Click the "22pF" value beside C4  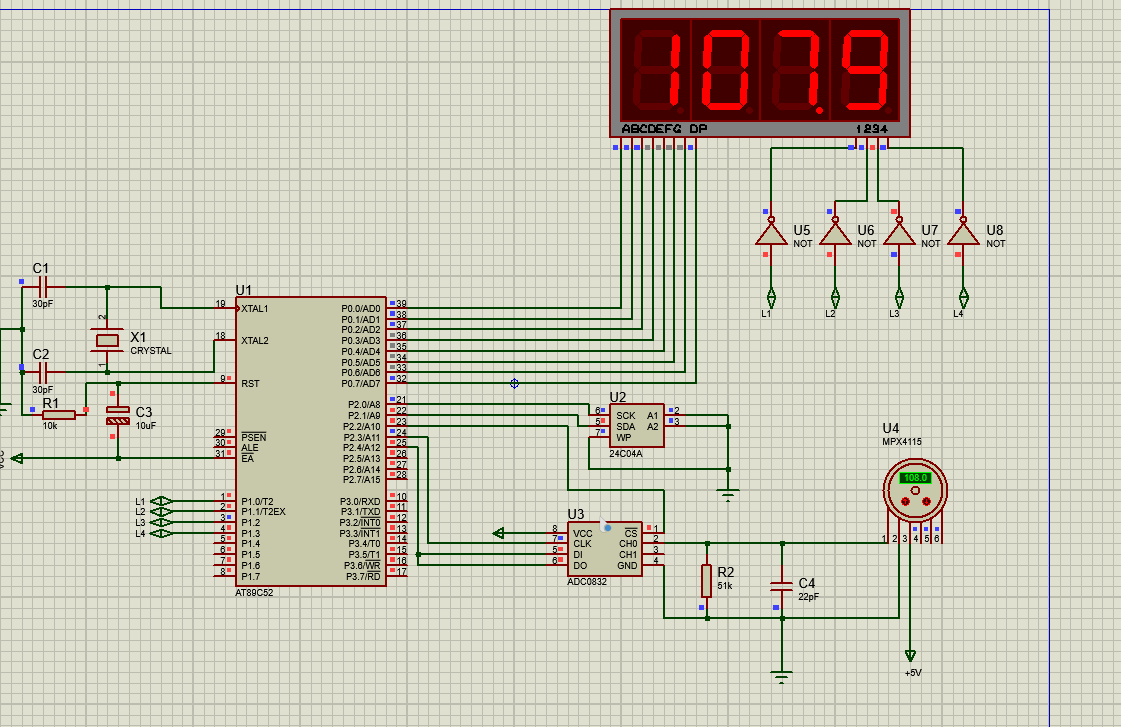click(809, 597)
